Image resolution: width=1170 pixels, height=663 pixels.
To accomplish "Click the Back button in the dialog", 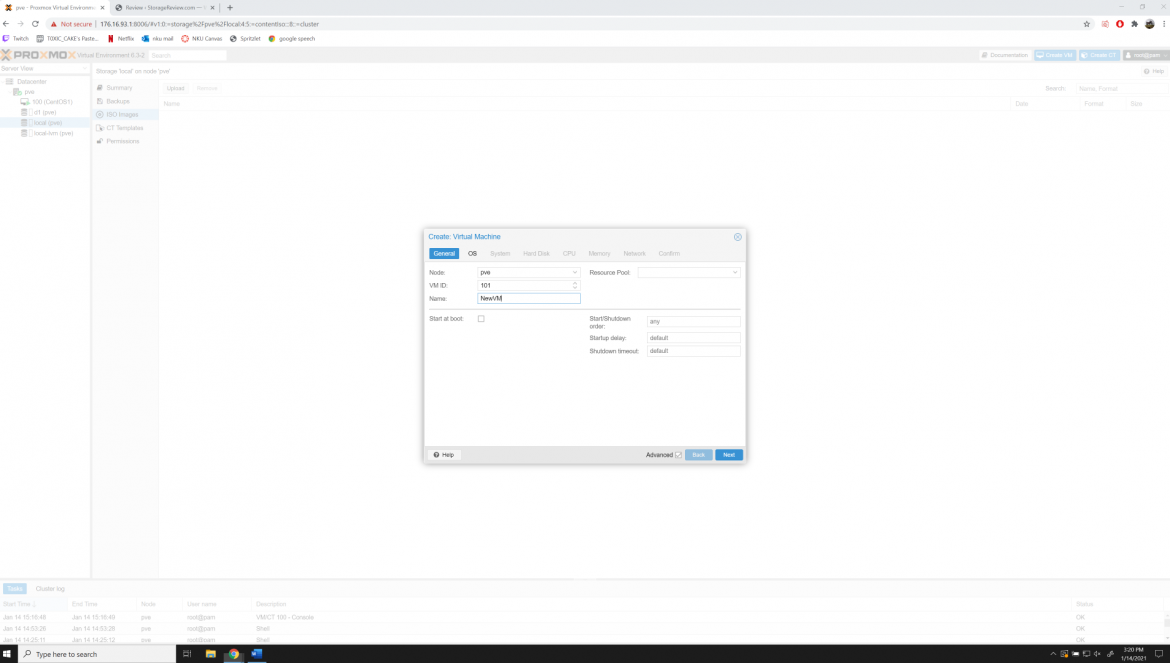I will [x=698, y=455].
